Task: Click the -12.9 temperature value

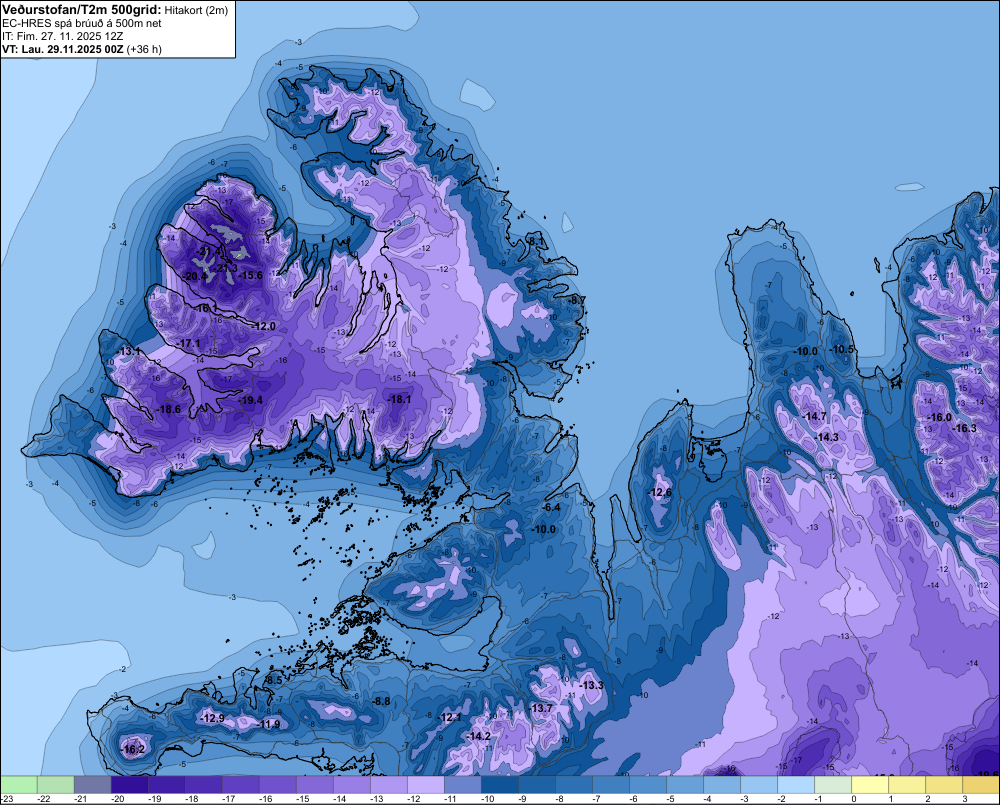Action: 212,718
